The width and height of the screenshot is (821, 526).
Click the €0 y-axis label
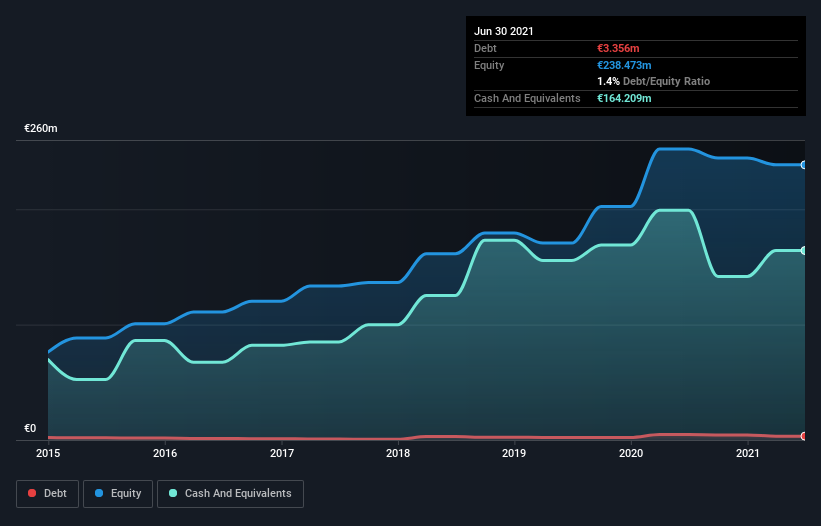[30, 429]
